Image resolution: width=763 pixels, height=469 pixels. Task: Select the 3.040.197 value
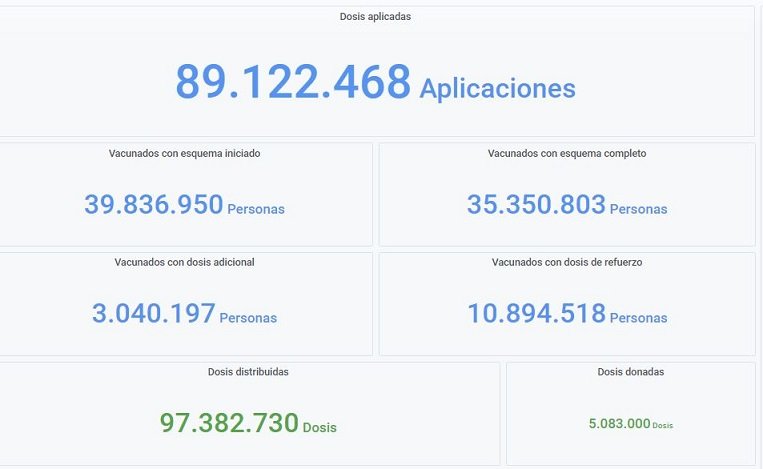pyautogui.click(x=154, y=313)
